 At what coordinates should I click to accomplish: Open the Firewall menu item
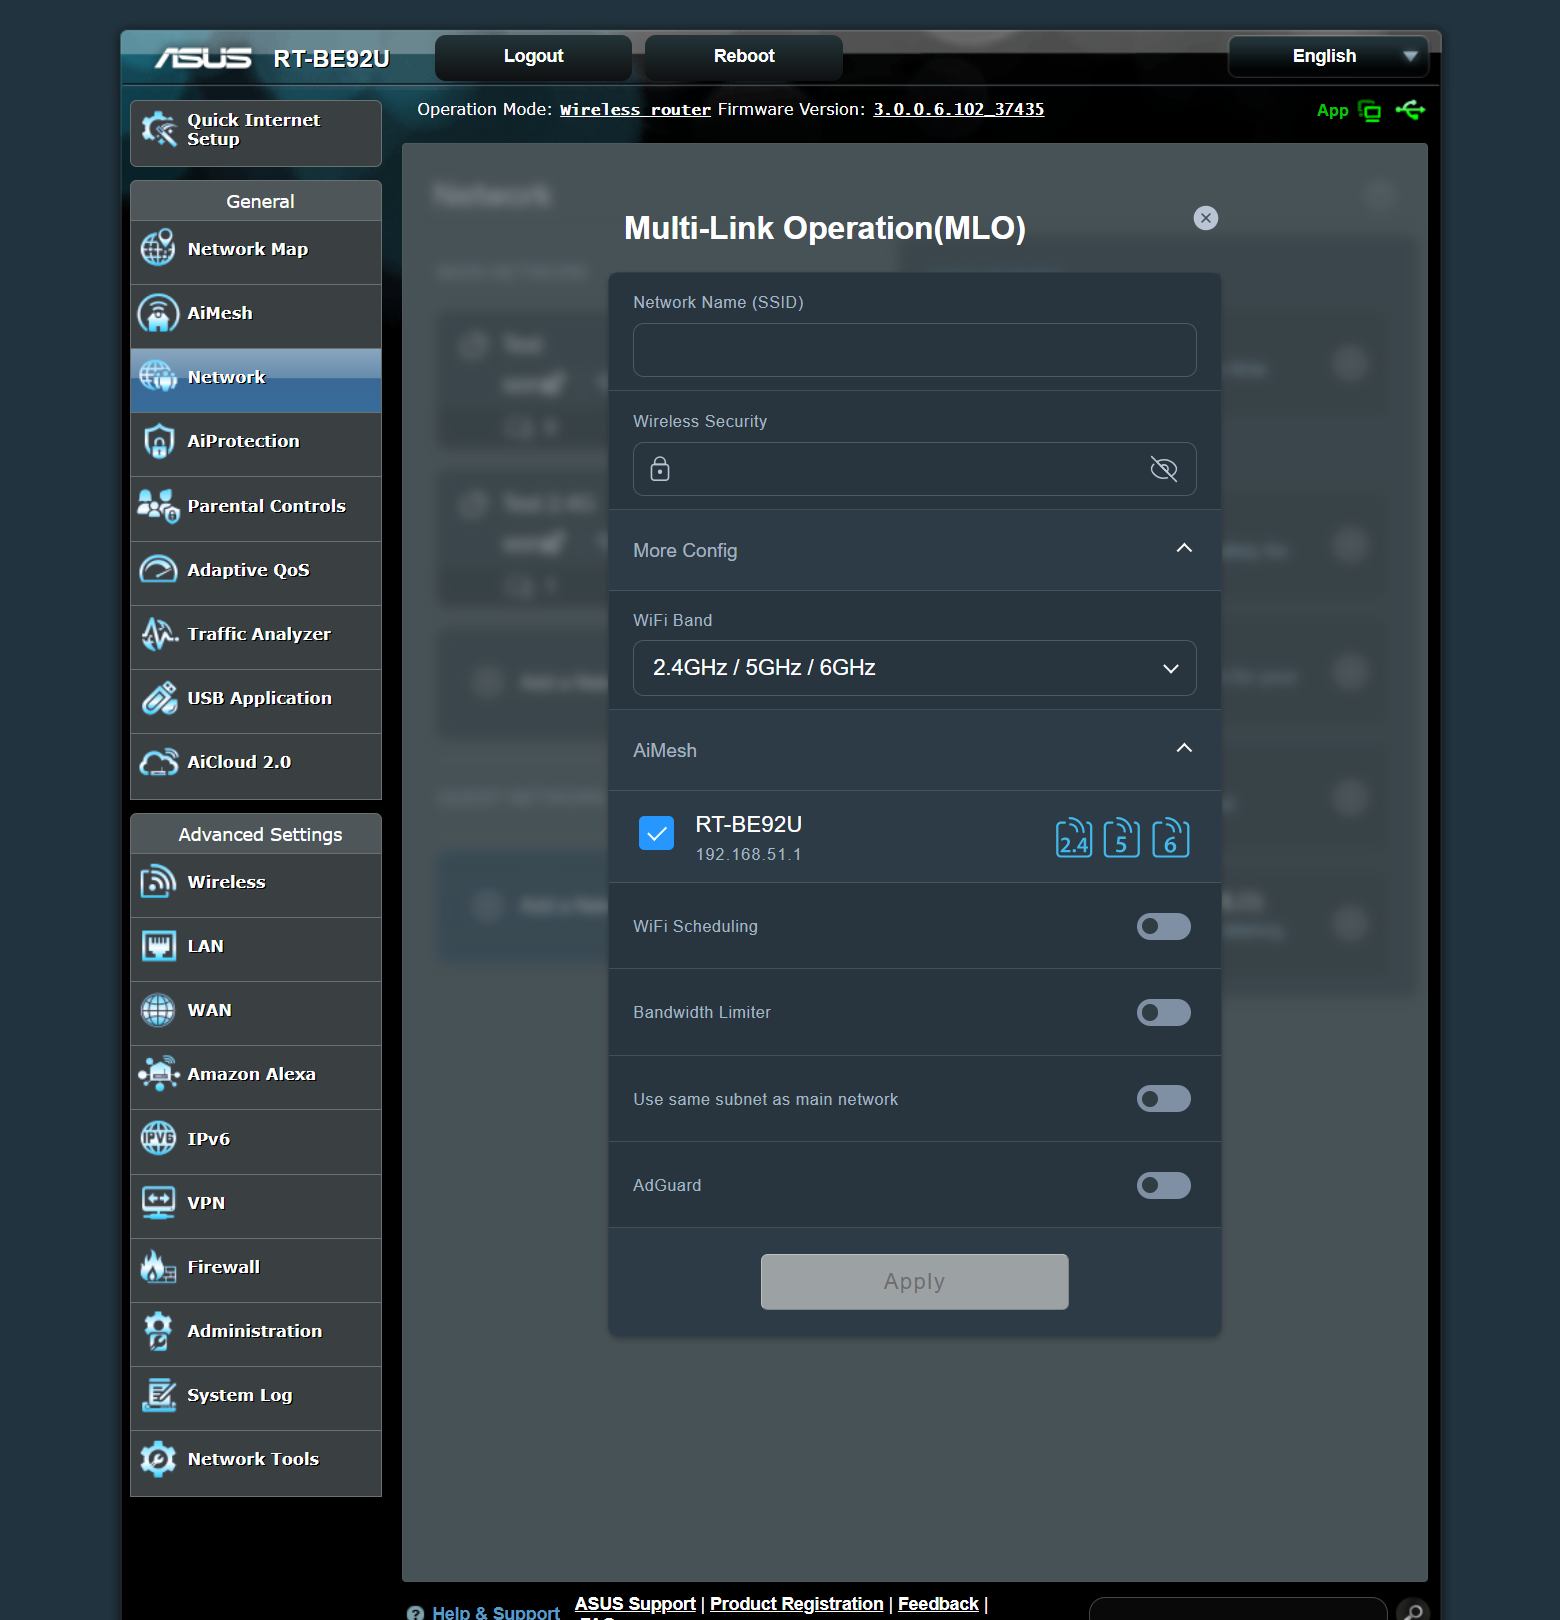pyautogui.click(x=255, y=1271)
